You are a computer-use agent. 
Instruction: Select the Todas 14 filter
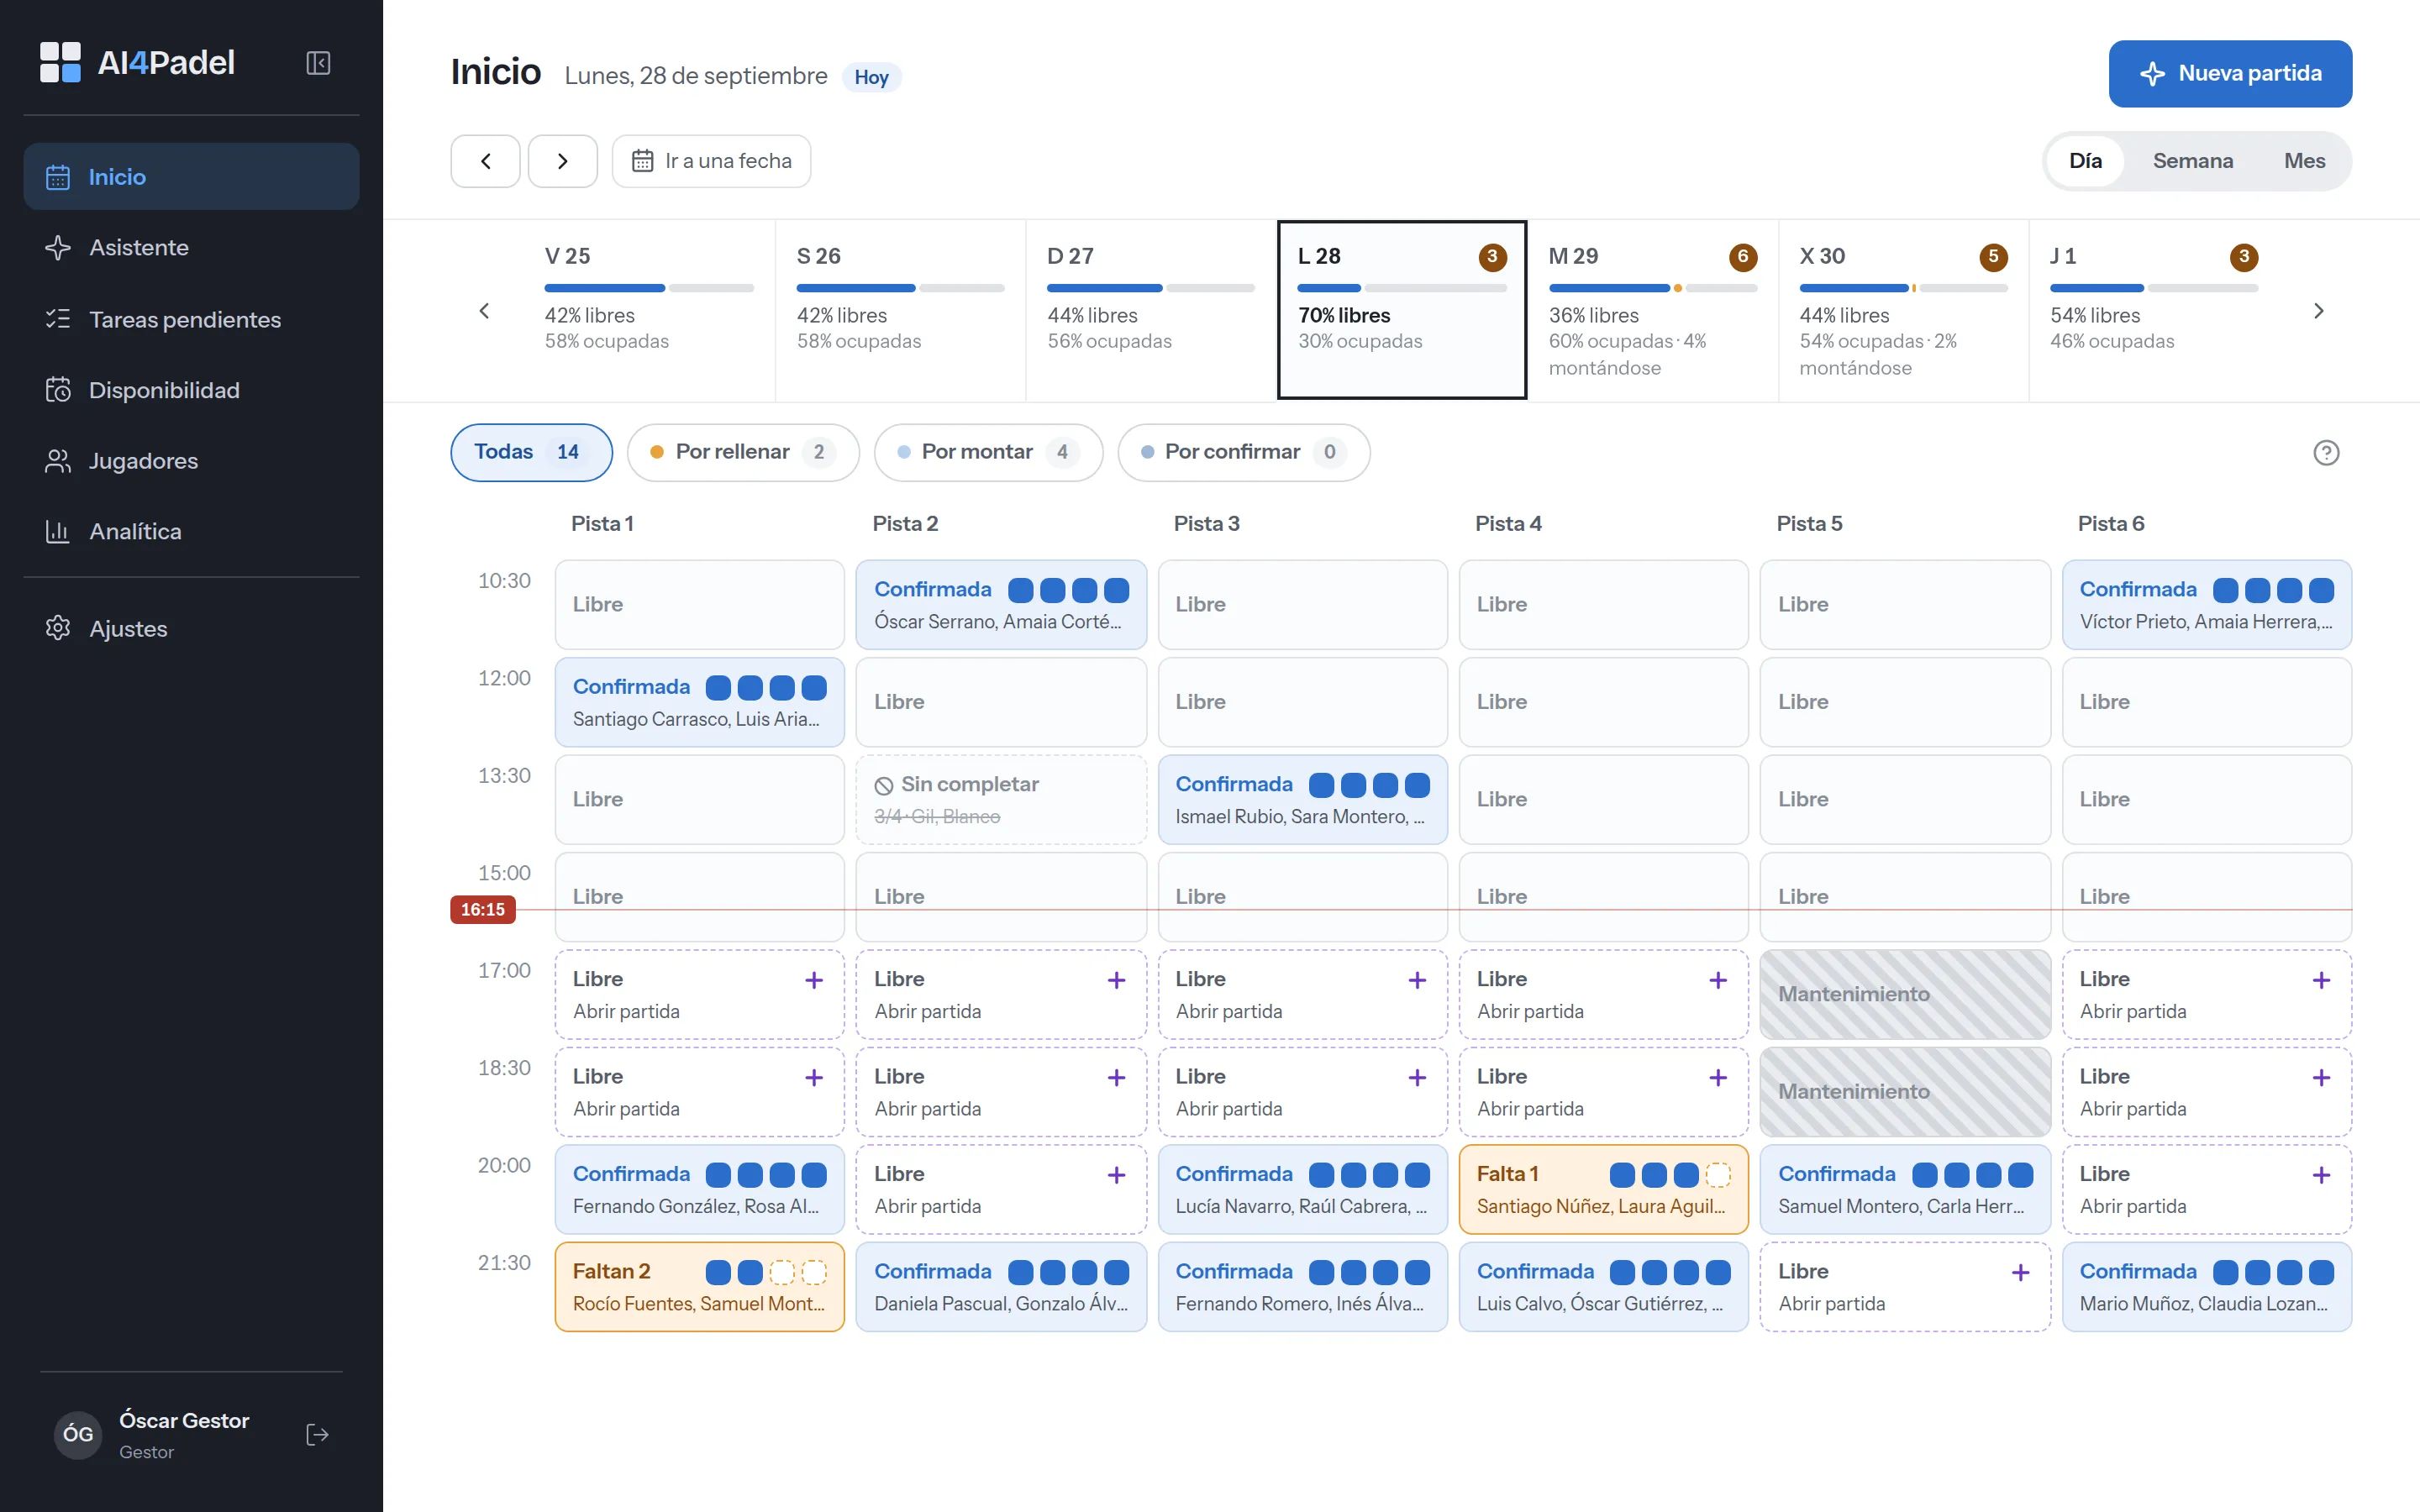pyautogui.click(x=531, y=452)
